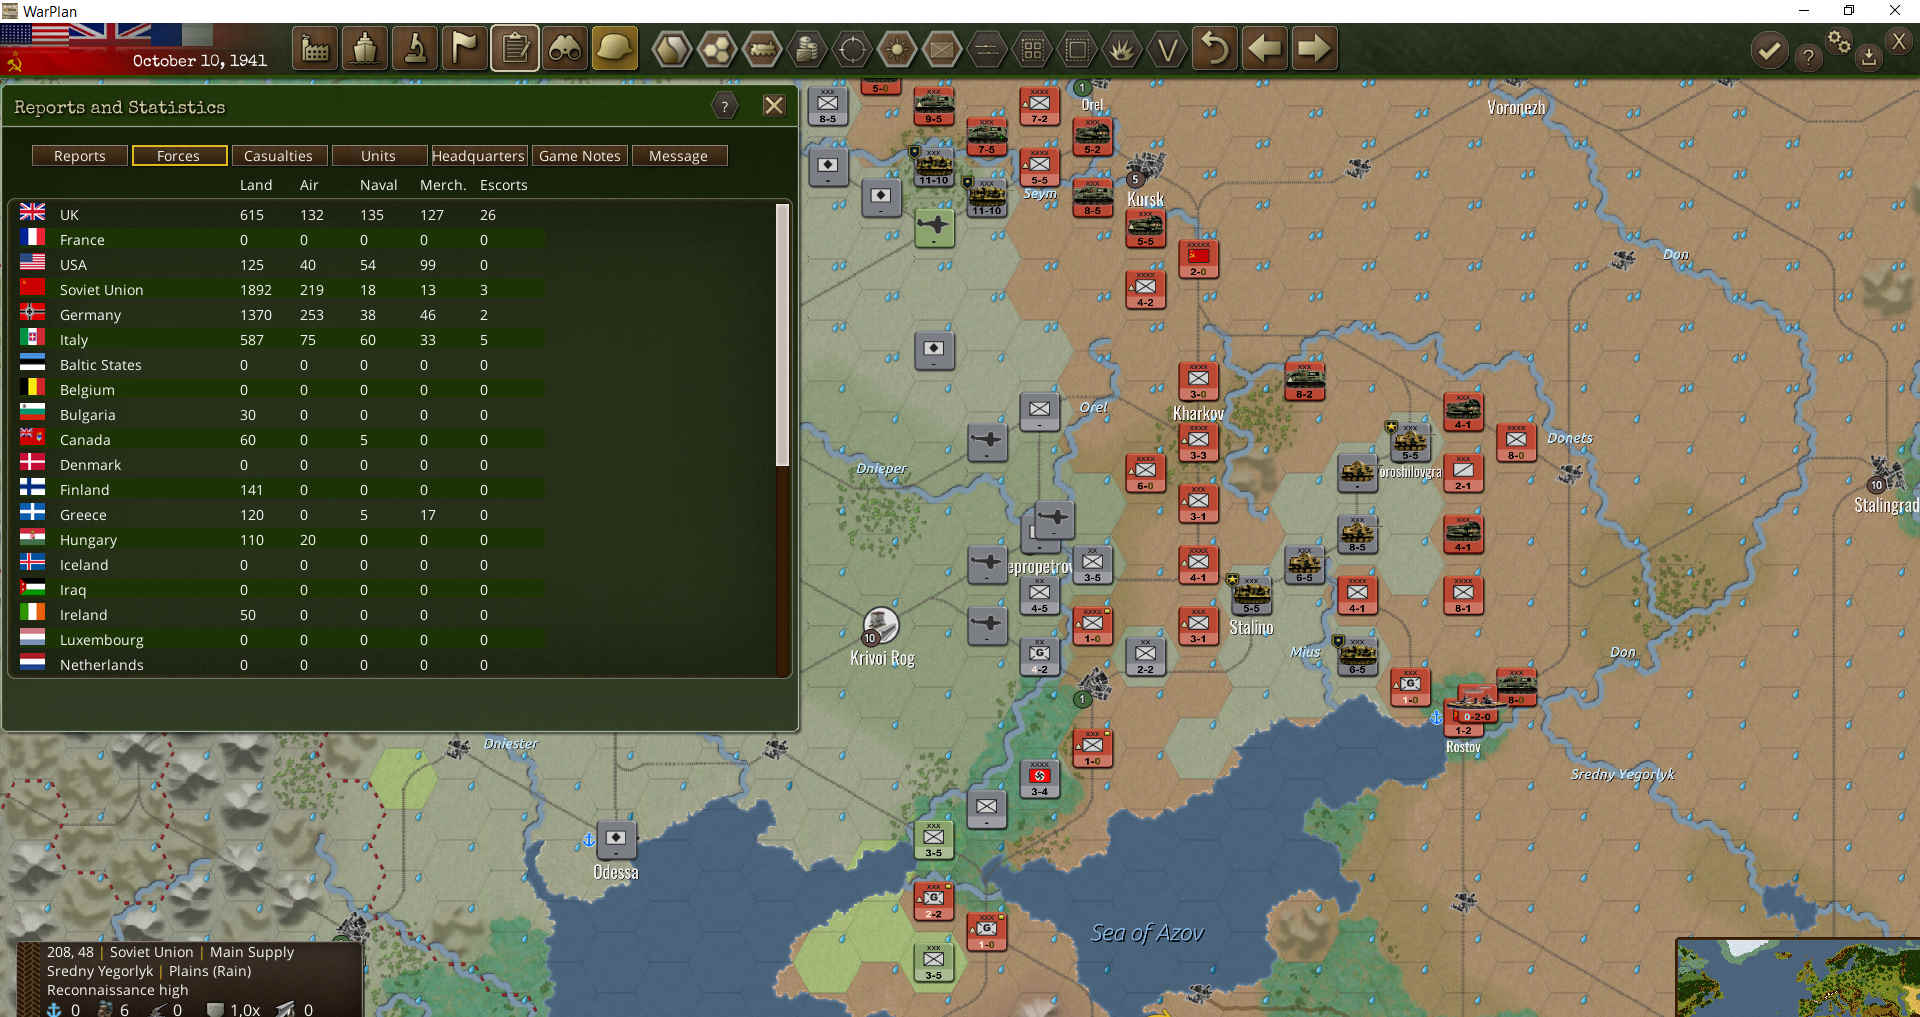Screen dimensions: 1920x1017
Task: Click the date October 10, 1941
Action: tap(200, 61)
